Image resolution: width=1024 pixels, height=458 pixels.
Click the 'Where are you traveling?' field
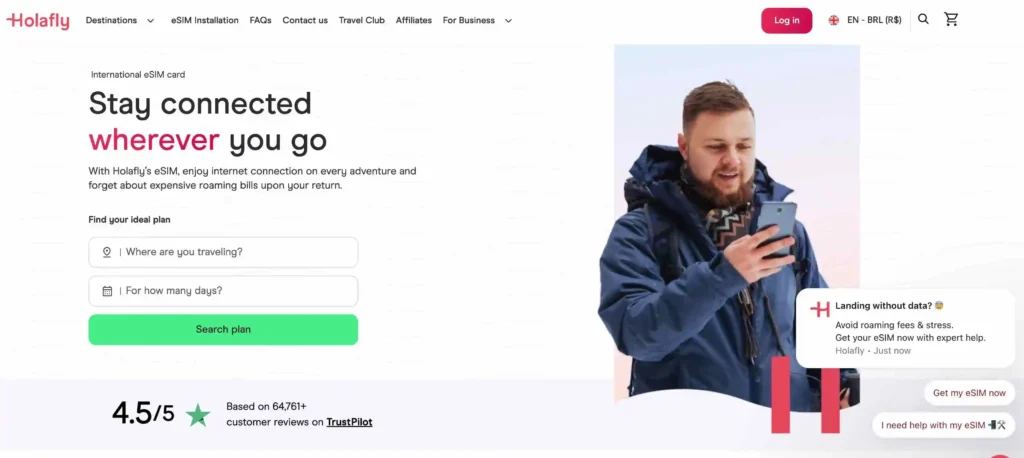point(223,252)
